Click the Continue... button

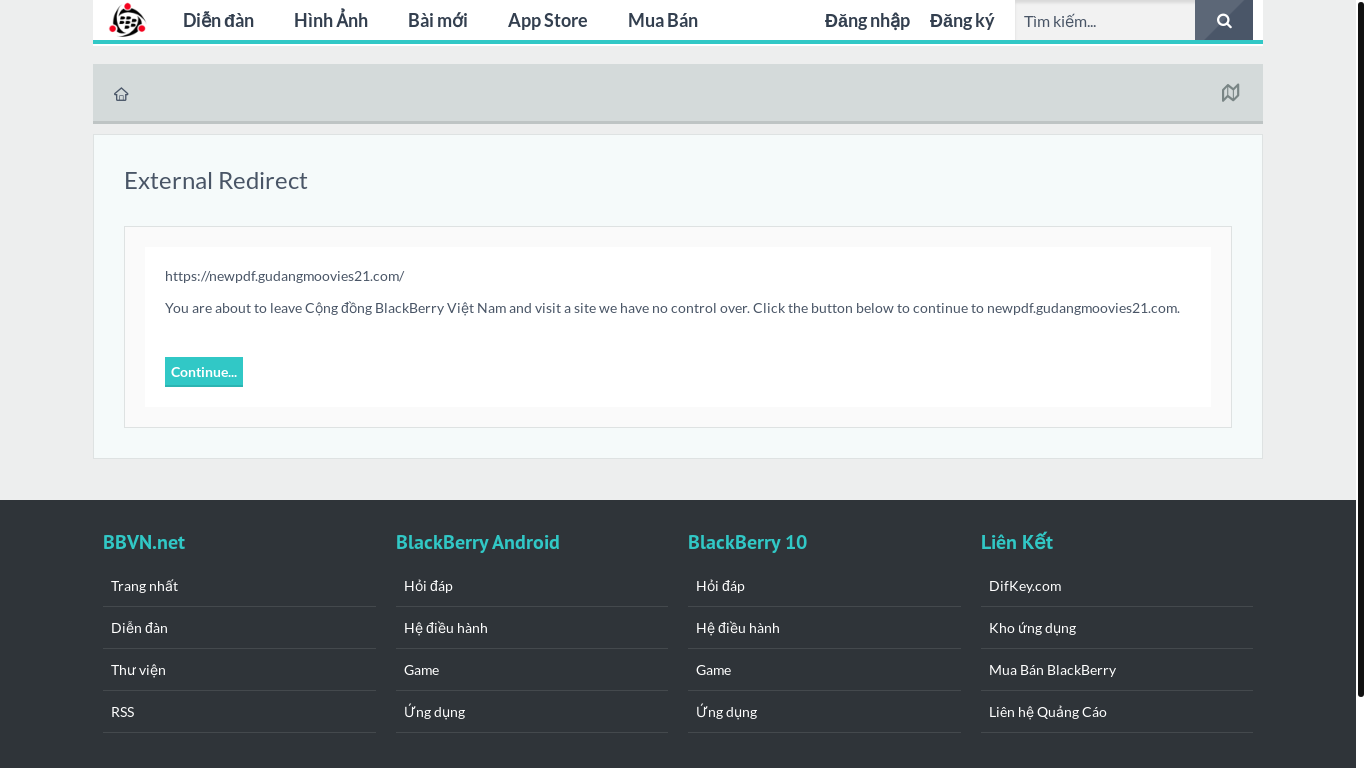point(204,372)
